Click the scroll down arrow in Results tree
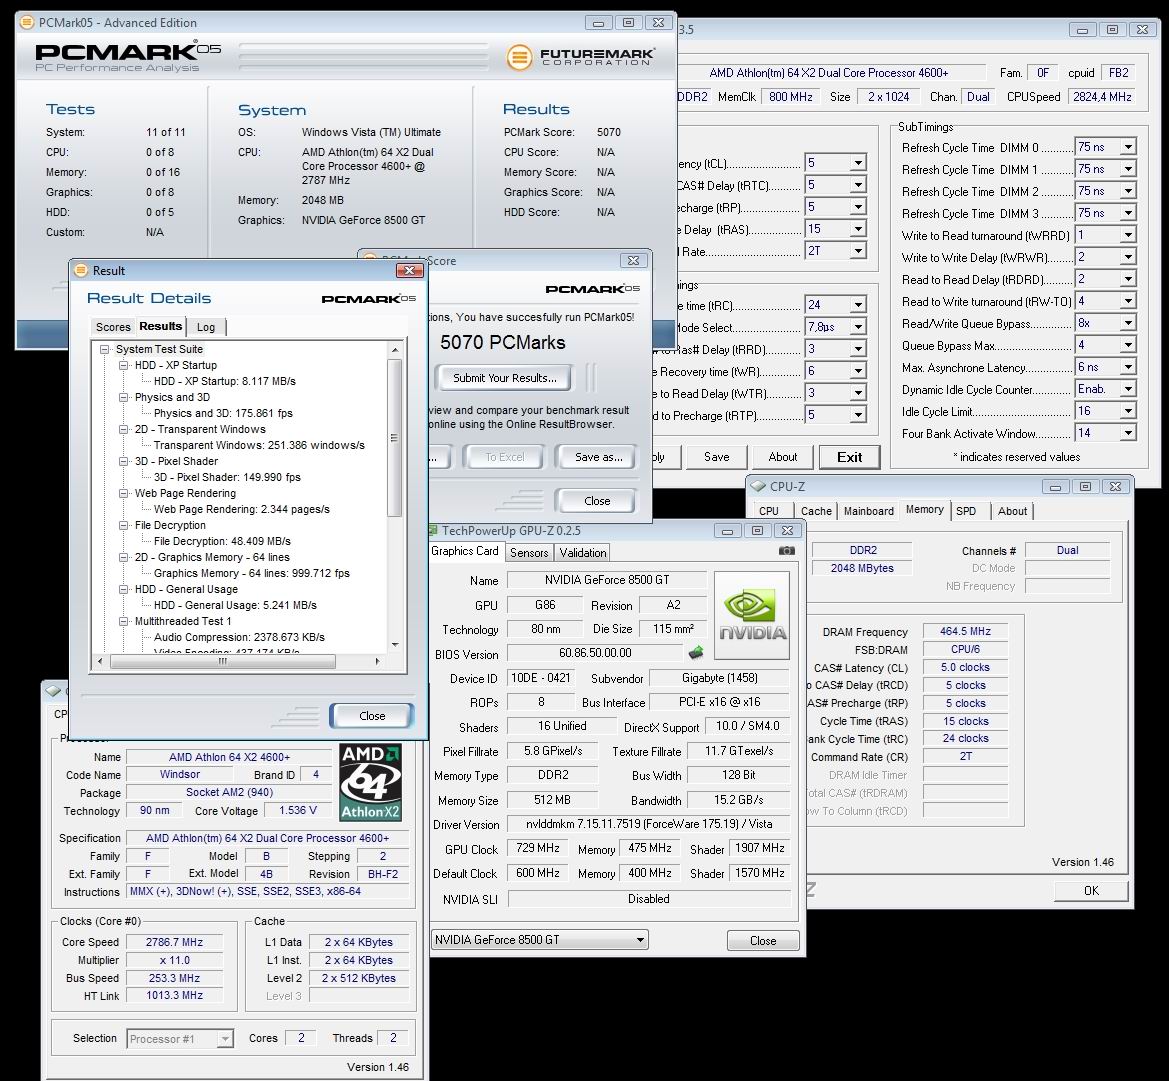Screen dimensions: 1169x1081 pos(394,644)
